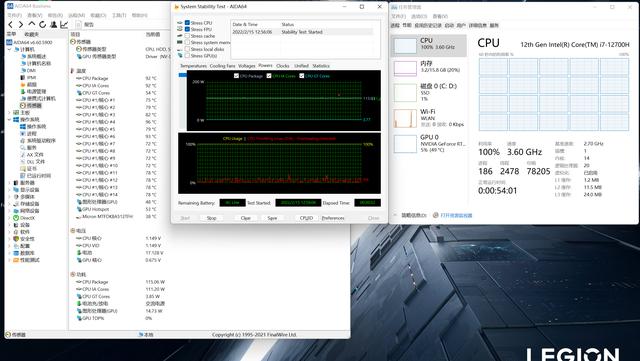Expand the 服务器 tree branch
The width and height of the screenshot is (640, 361).
pos(9,183)
